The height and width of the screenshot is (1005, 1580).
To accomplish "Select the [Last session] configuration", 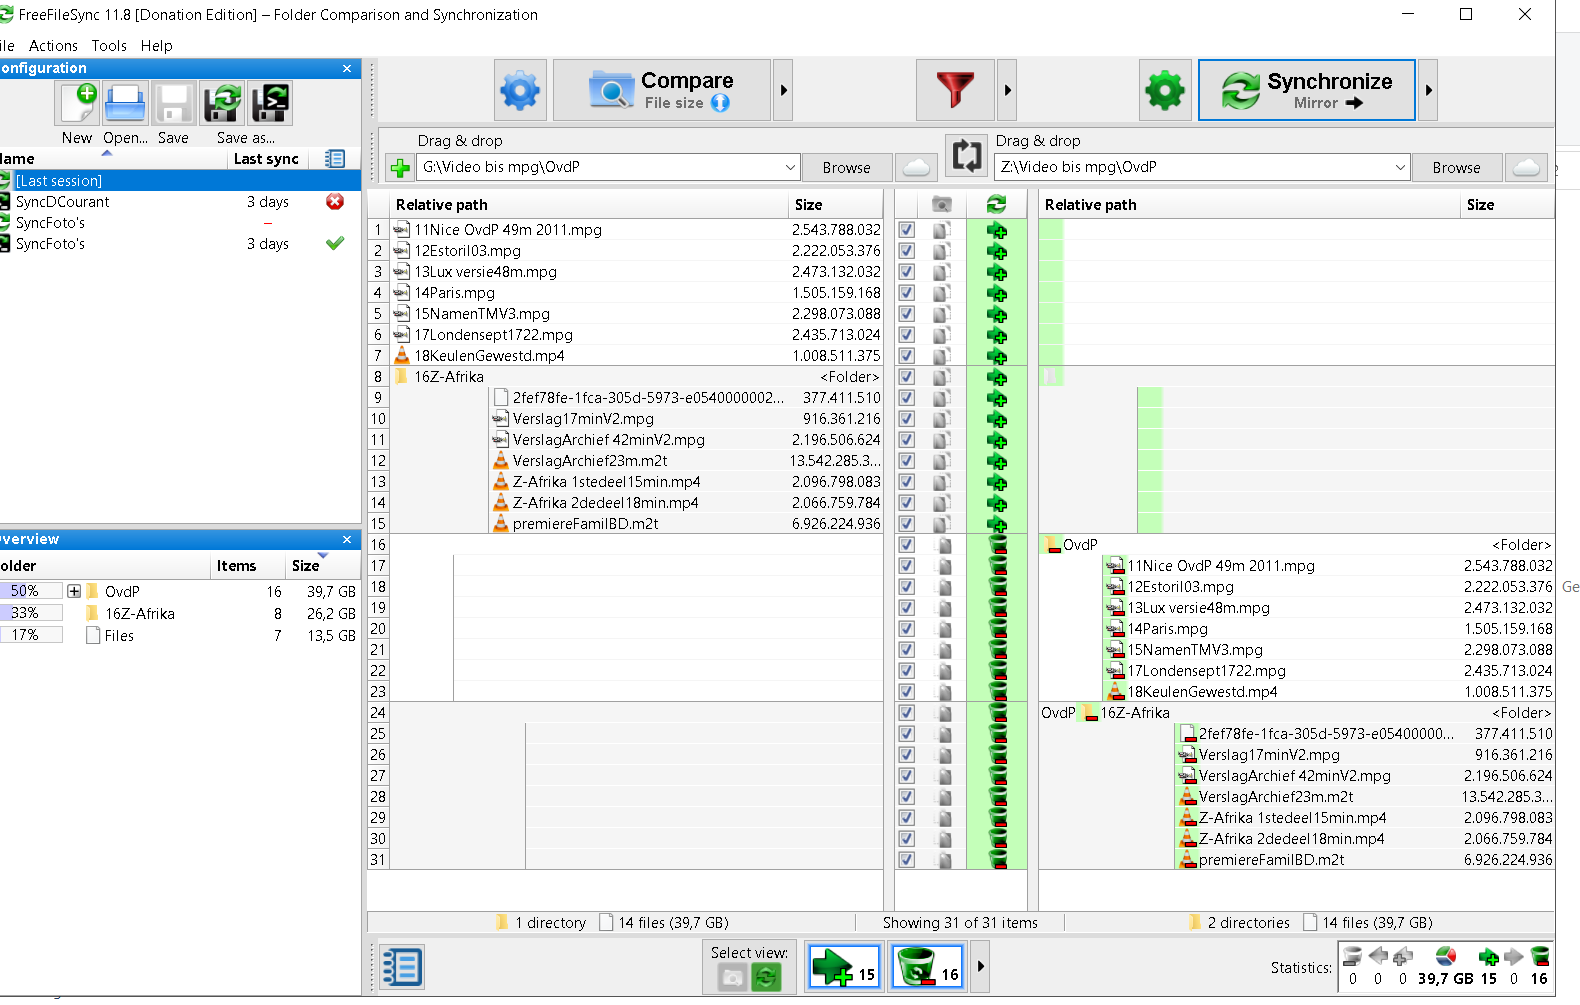I will pyautogui.click(x=180, y=180).
